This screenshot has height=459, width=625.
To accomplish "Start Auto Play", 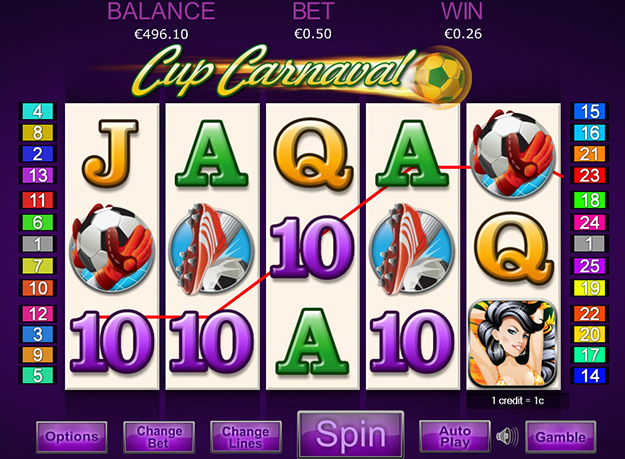I will (455, 436).
